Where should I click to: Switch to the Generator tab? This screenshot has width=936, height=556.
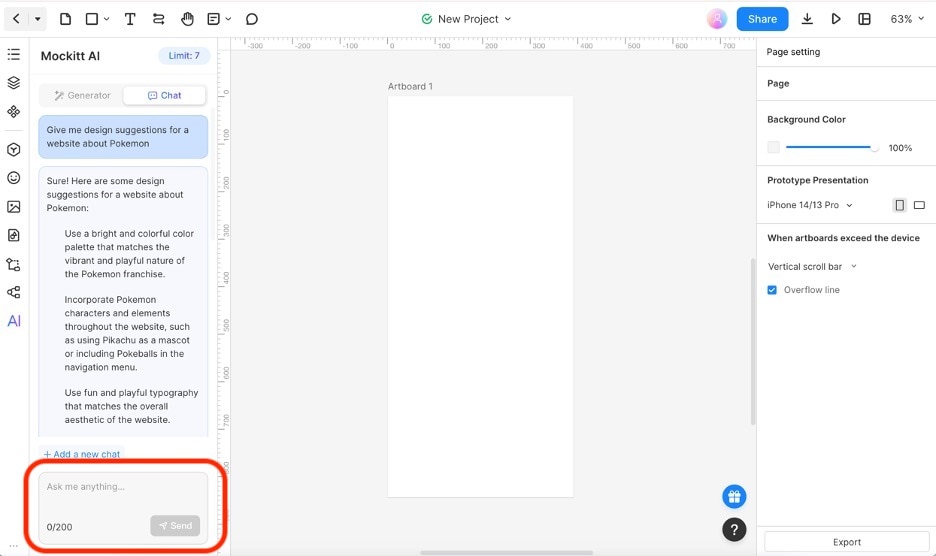(x=82, y=96)
